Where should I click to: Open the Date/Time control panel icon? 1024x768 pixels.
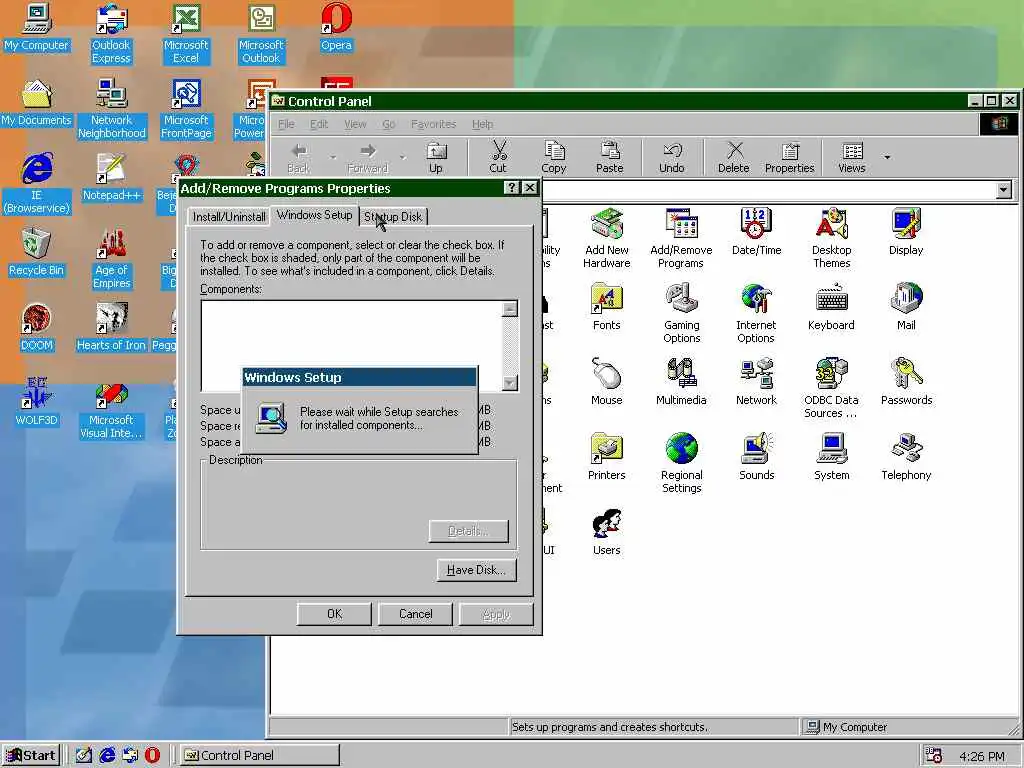click(756, 232)
